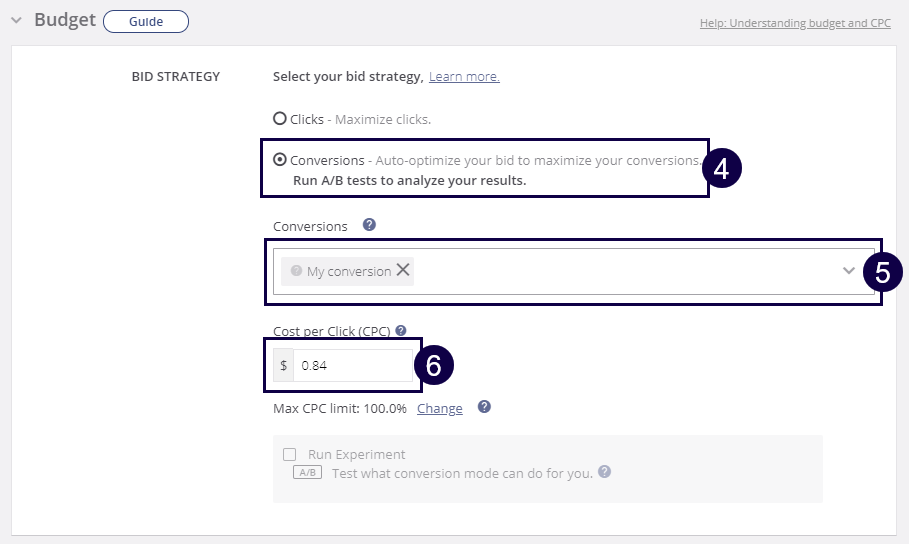Click question mark inside My conversion tag
This screenshot has height=544, width=909.
point(296,271)
